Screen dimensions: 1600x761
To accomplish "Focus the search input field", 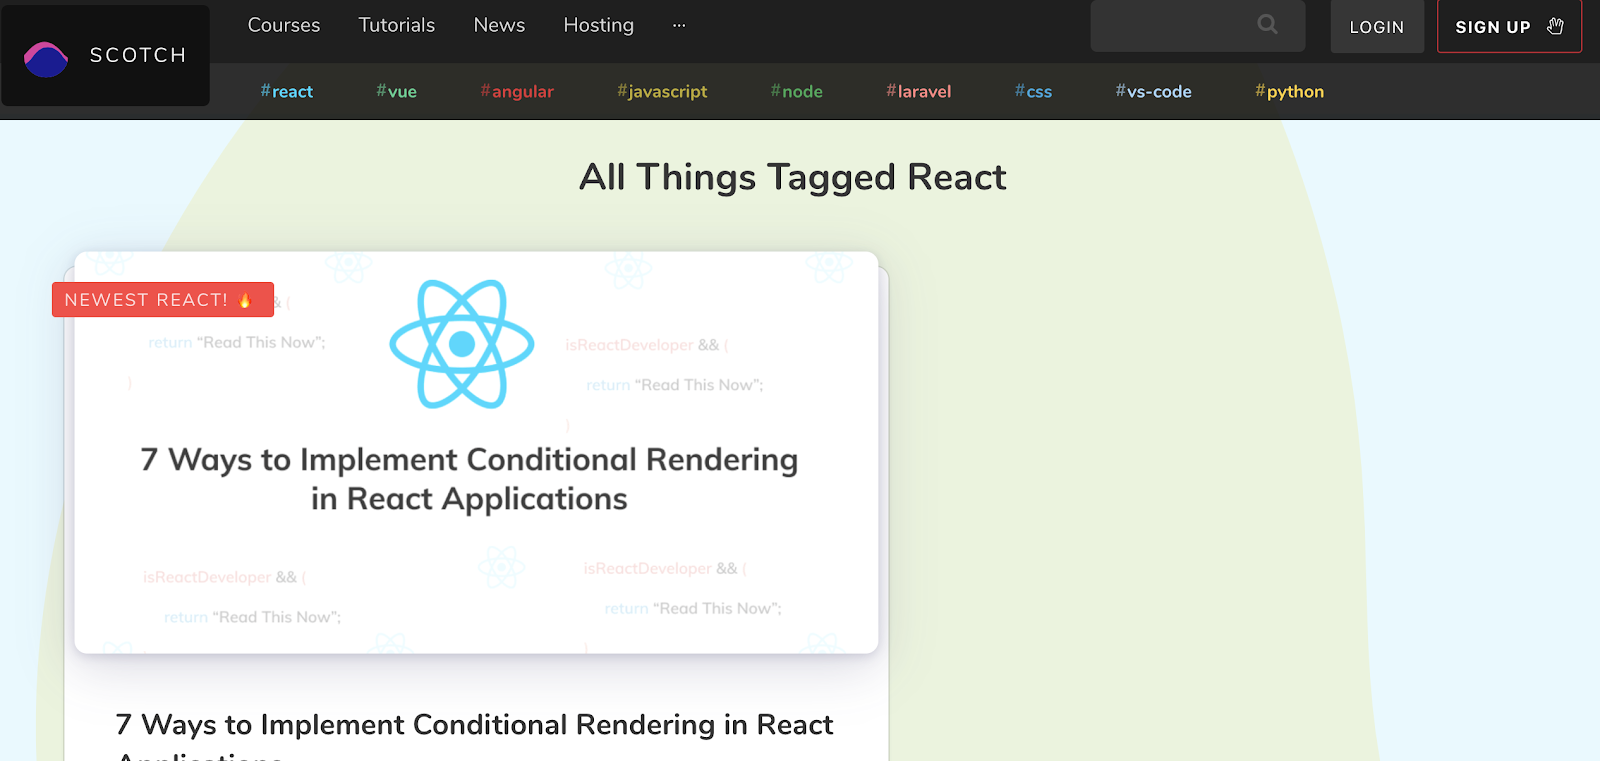I will [x=1197, y=26].
